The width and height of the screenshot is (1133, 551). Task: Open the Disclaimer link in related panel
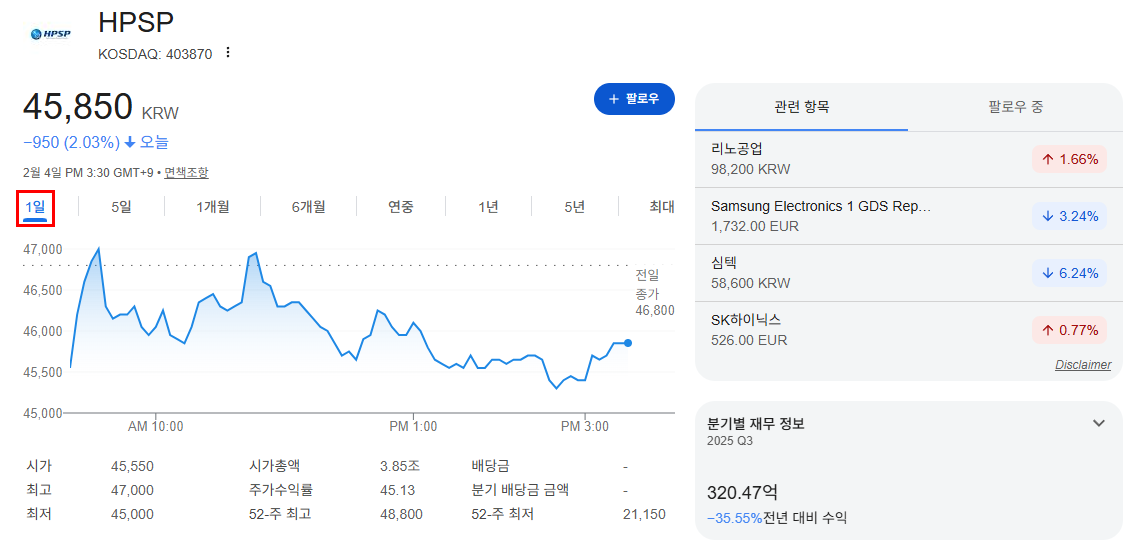pos(1082,365)
